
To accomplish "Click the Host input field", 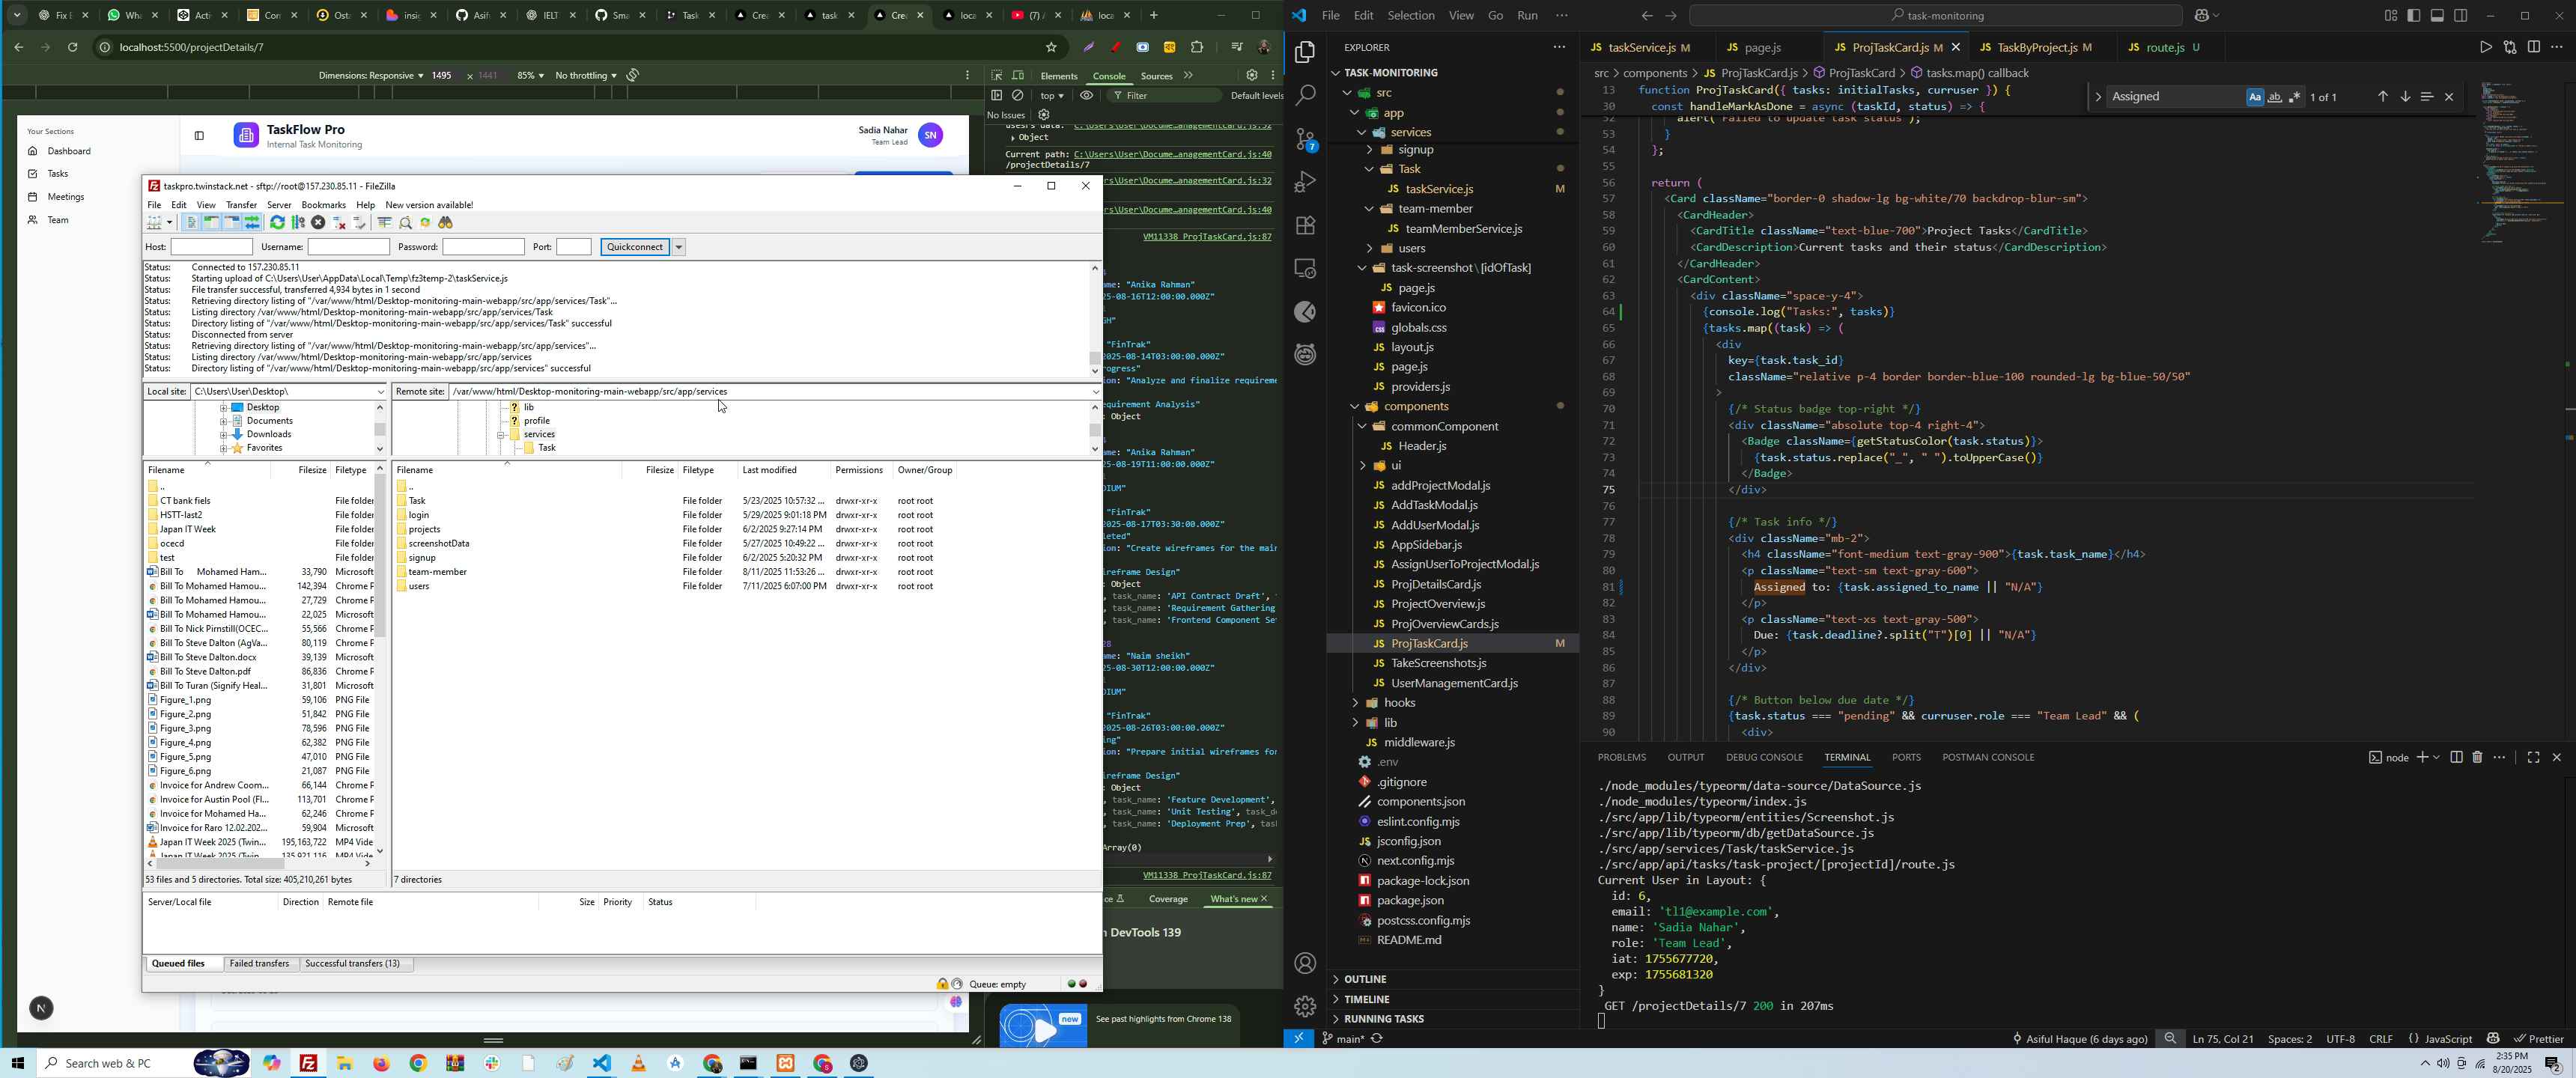I will pos(212,247).
